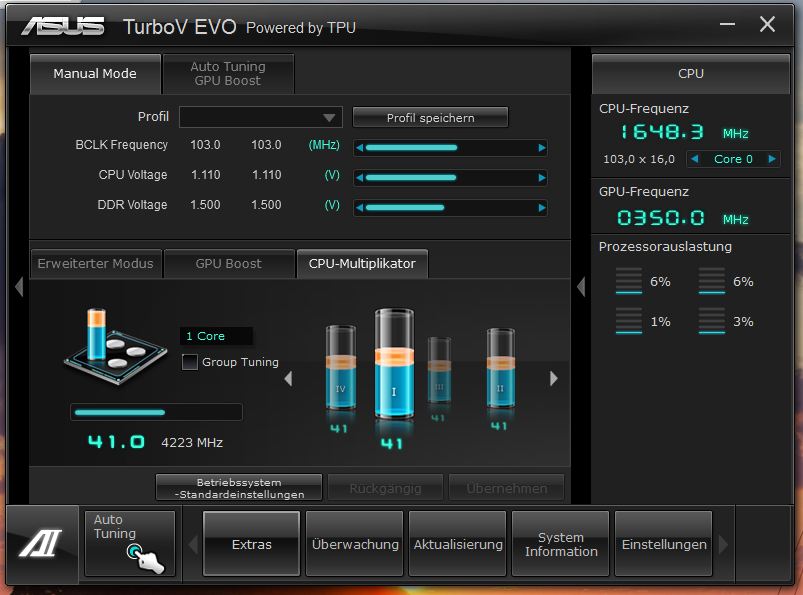Viewport: 803px width, 595px height.
Task: Open the Erweiterter Modus tab
Action: [x=96, y=264]
